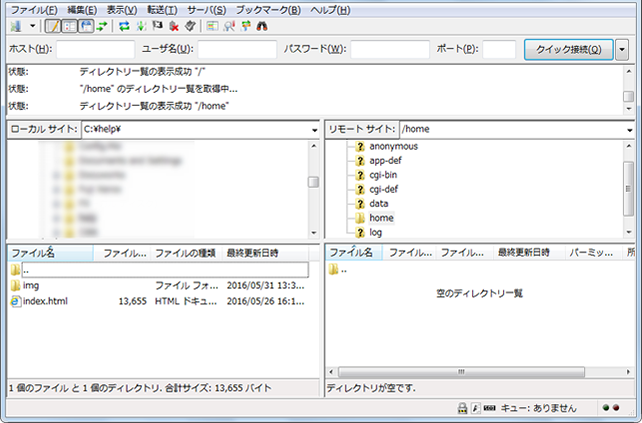Refresh the file and folder lists
This screenshot has height=423, width=642.
pos(124,27)
